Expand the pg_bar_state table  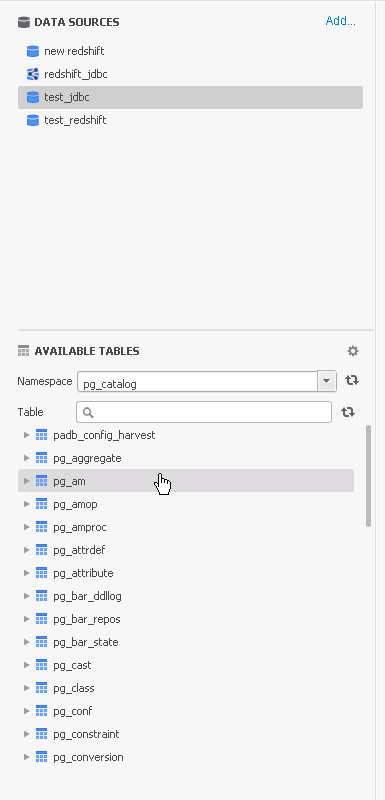[27, 642]
